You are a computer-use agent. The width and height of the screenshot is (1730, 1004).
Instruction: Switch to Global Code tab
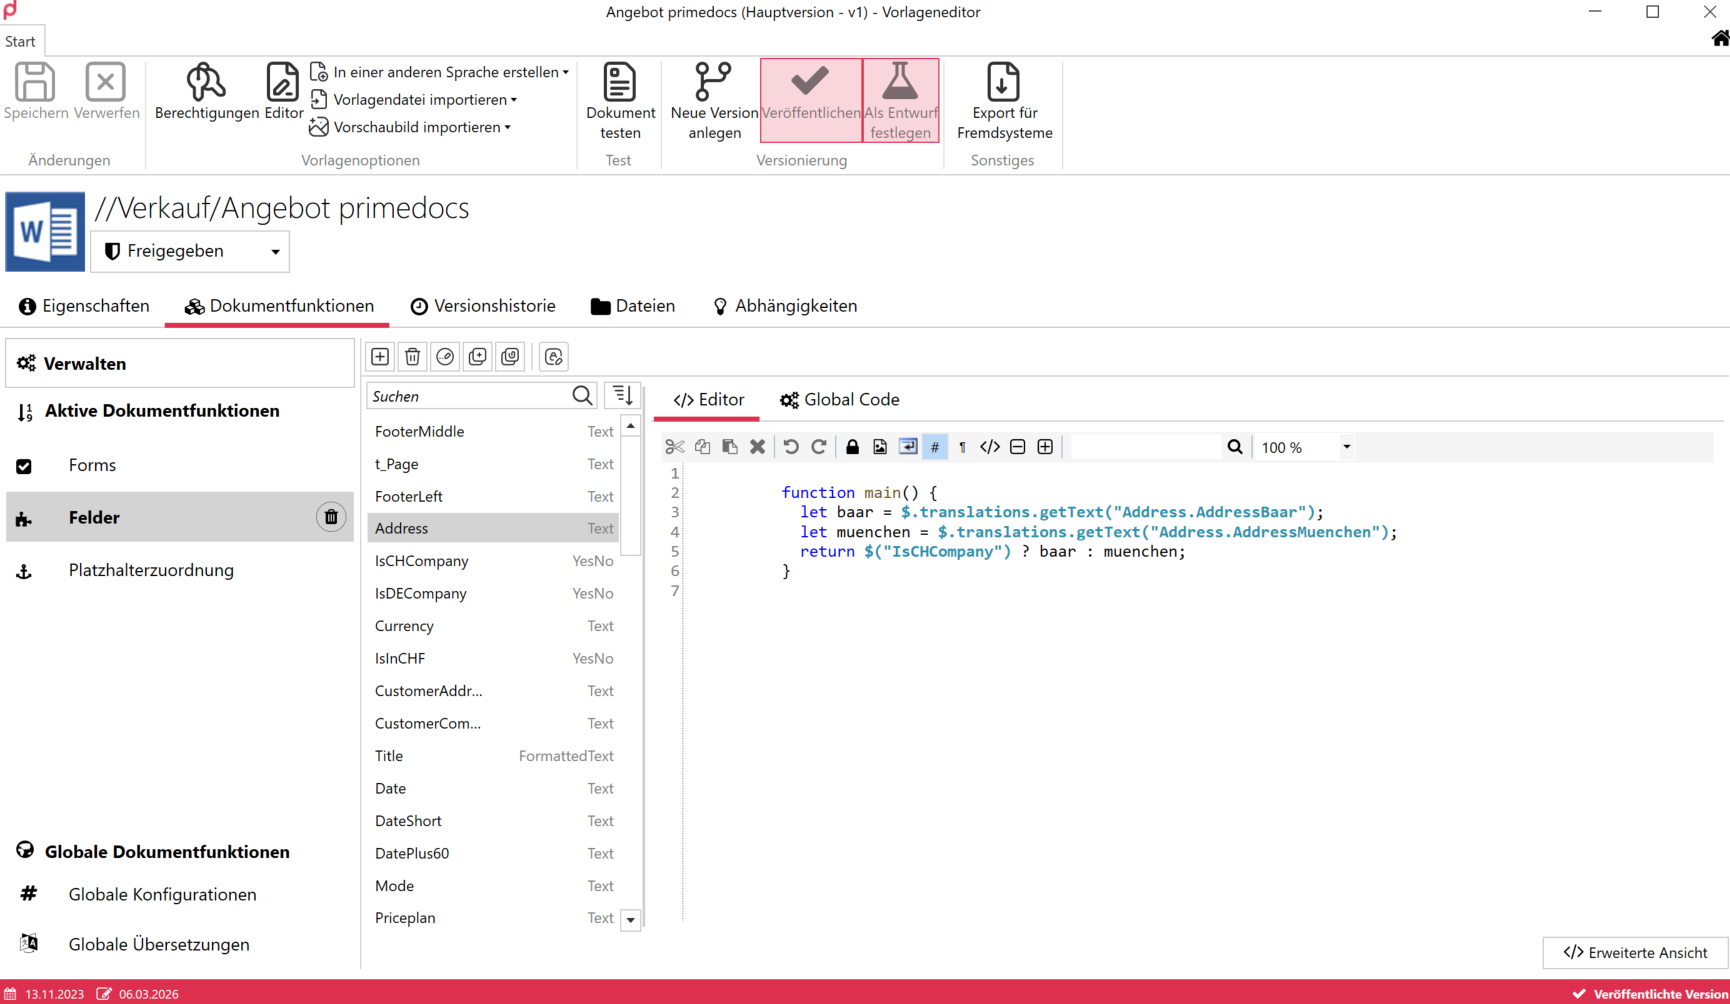coord(840,400)
